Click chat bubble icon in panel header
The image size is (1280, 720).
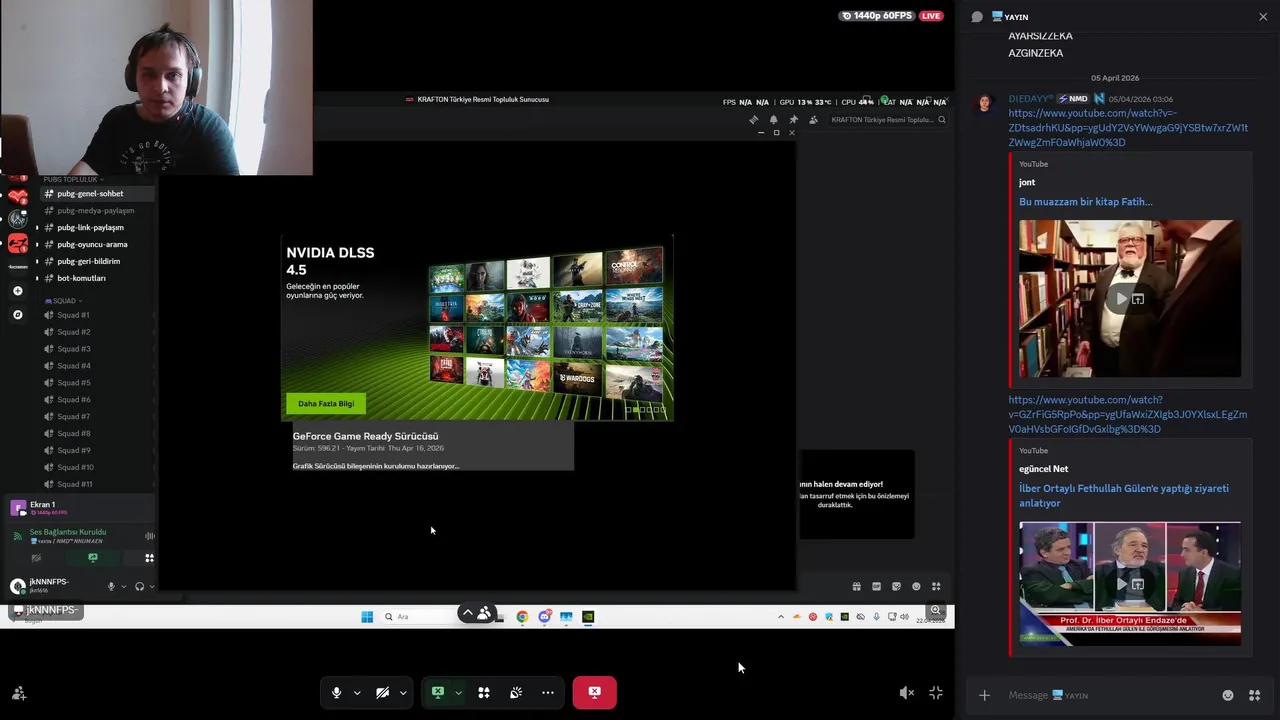977,17
